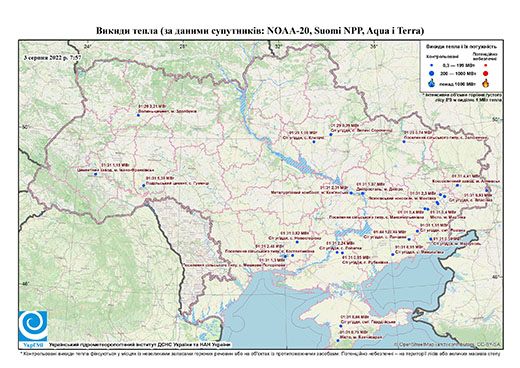Click the blue marker at Dniprostal, Dnipro
Image resolution: width=520 pixels, height=368 pixels.
click(x=363, y=193)
